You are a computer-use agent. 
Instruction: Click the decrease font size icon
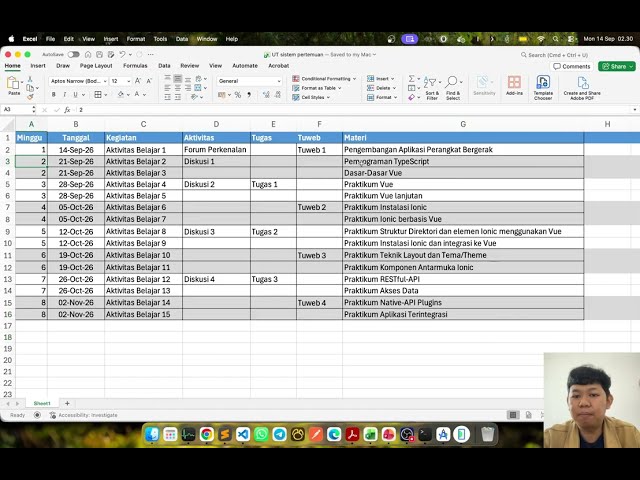149,81
